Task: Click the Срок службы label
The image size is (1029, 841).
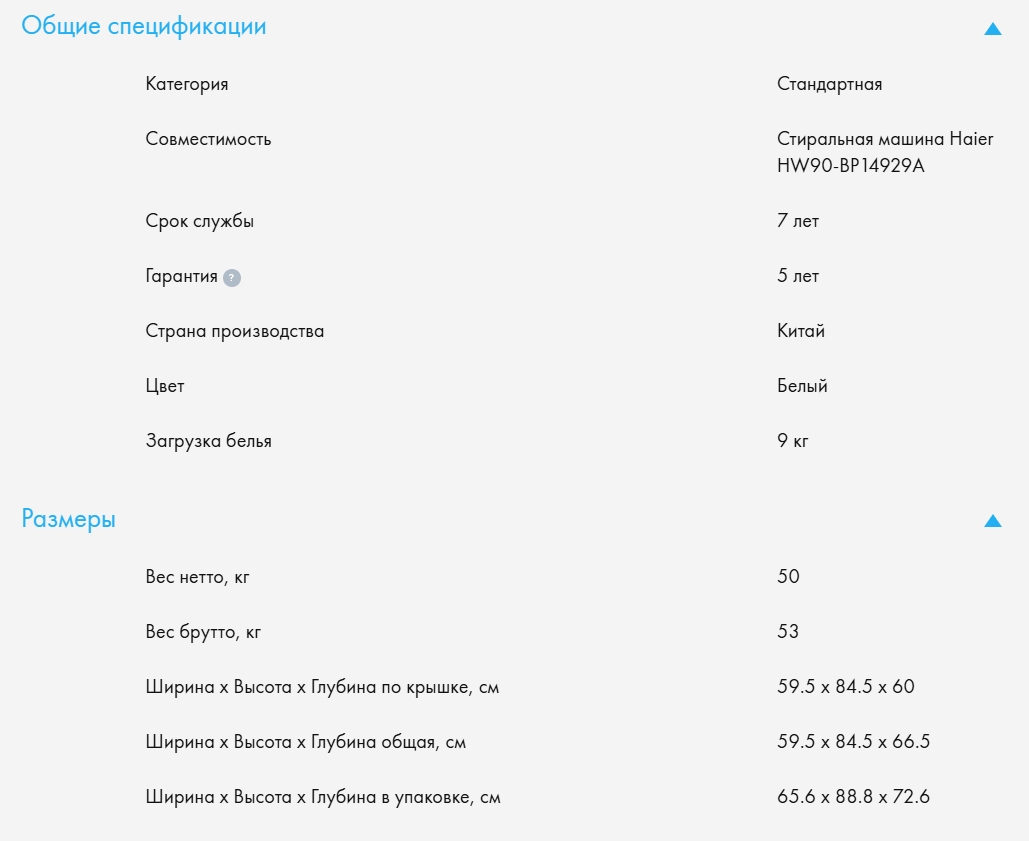Action: click(x=200, y=221)
